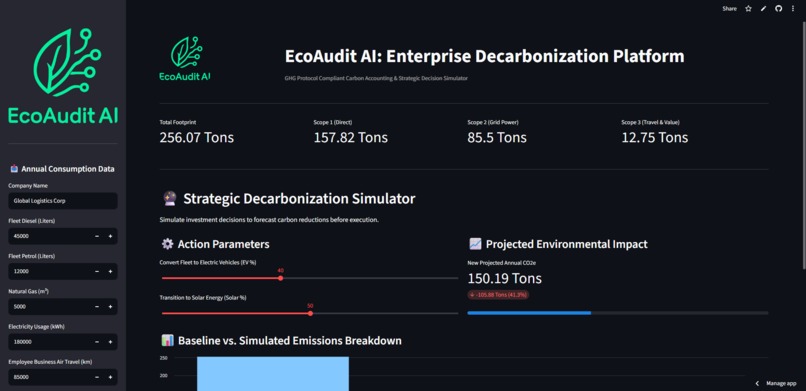Image resolution: width=806 pixels, height=391 pixels.
Task: Click the Scope 3 12.75 Tons value
Action: point(654,138)
